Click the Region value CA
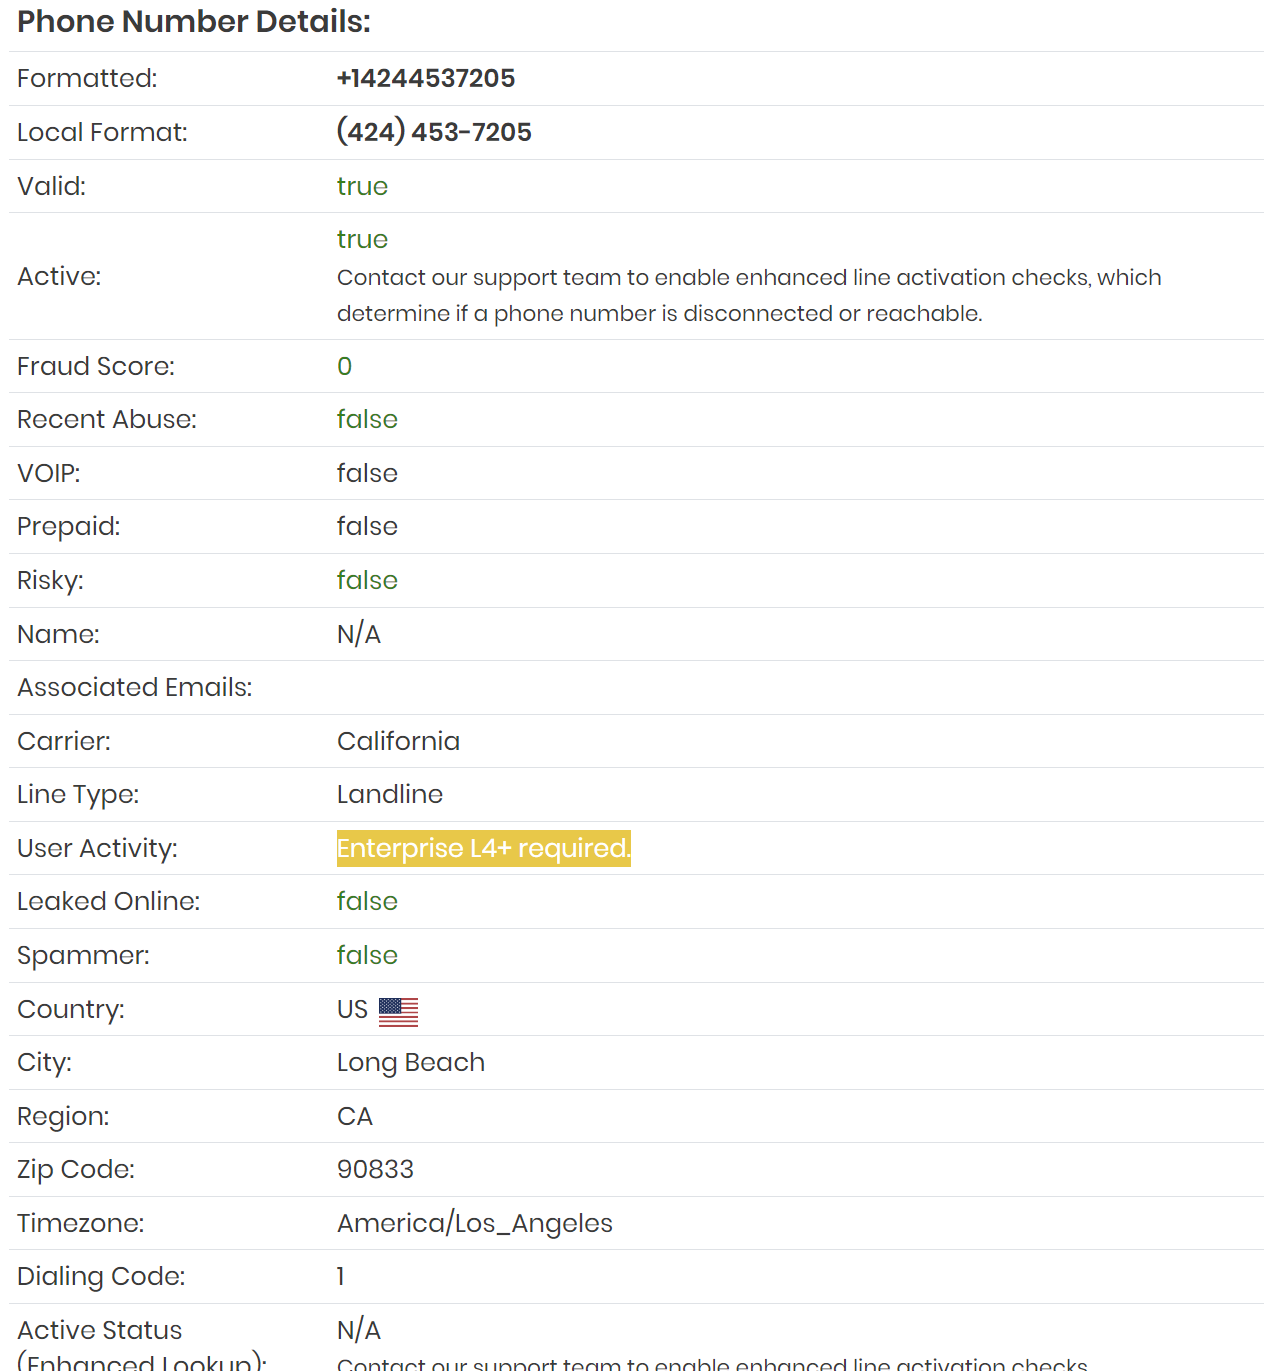Viewport: 1264px width, 1371px height. 355,1116
